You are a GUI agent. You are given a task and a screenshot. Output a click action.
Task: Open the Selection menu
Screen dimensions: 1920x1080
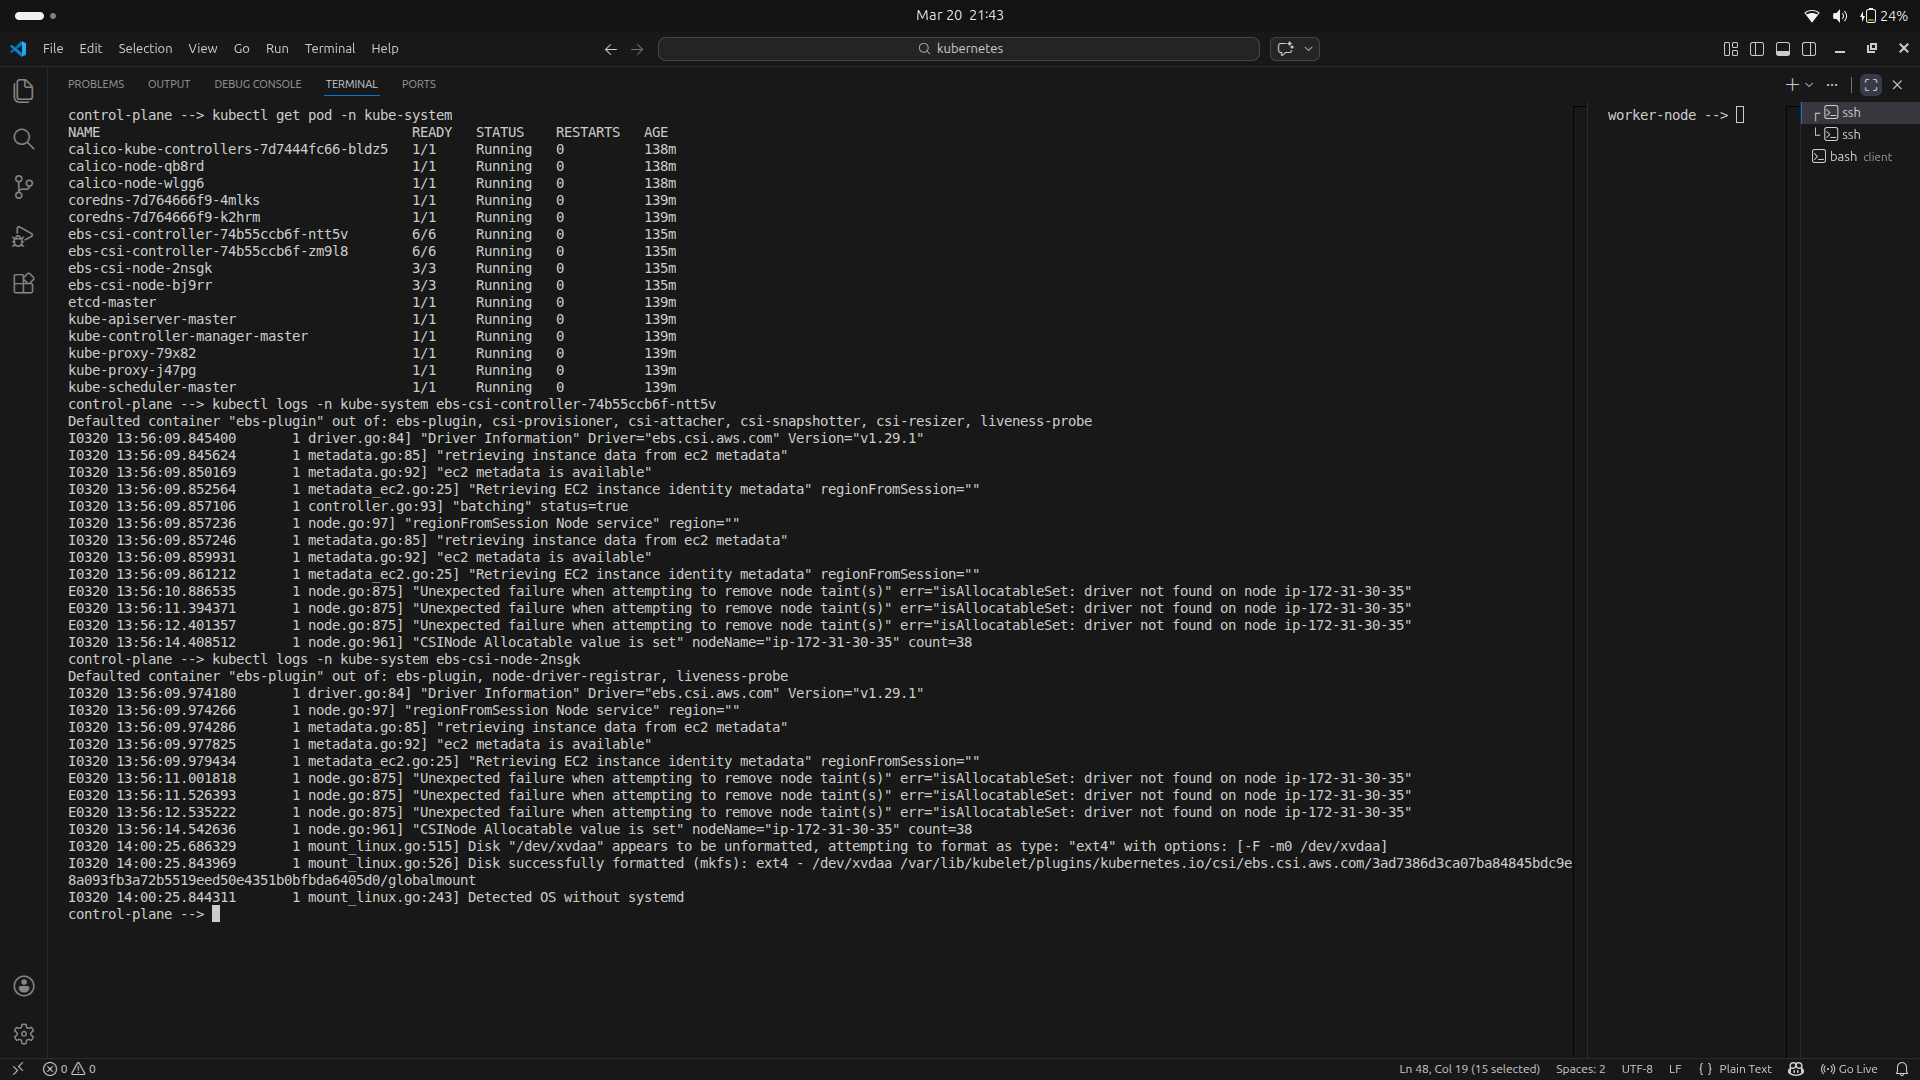[x=145, y=48]
